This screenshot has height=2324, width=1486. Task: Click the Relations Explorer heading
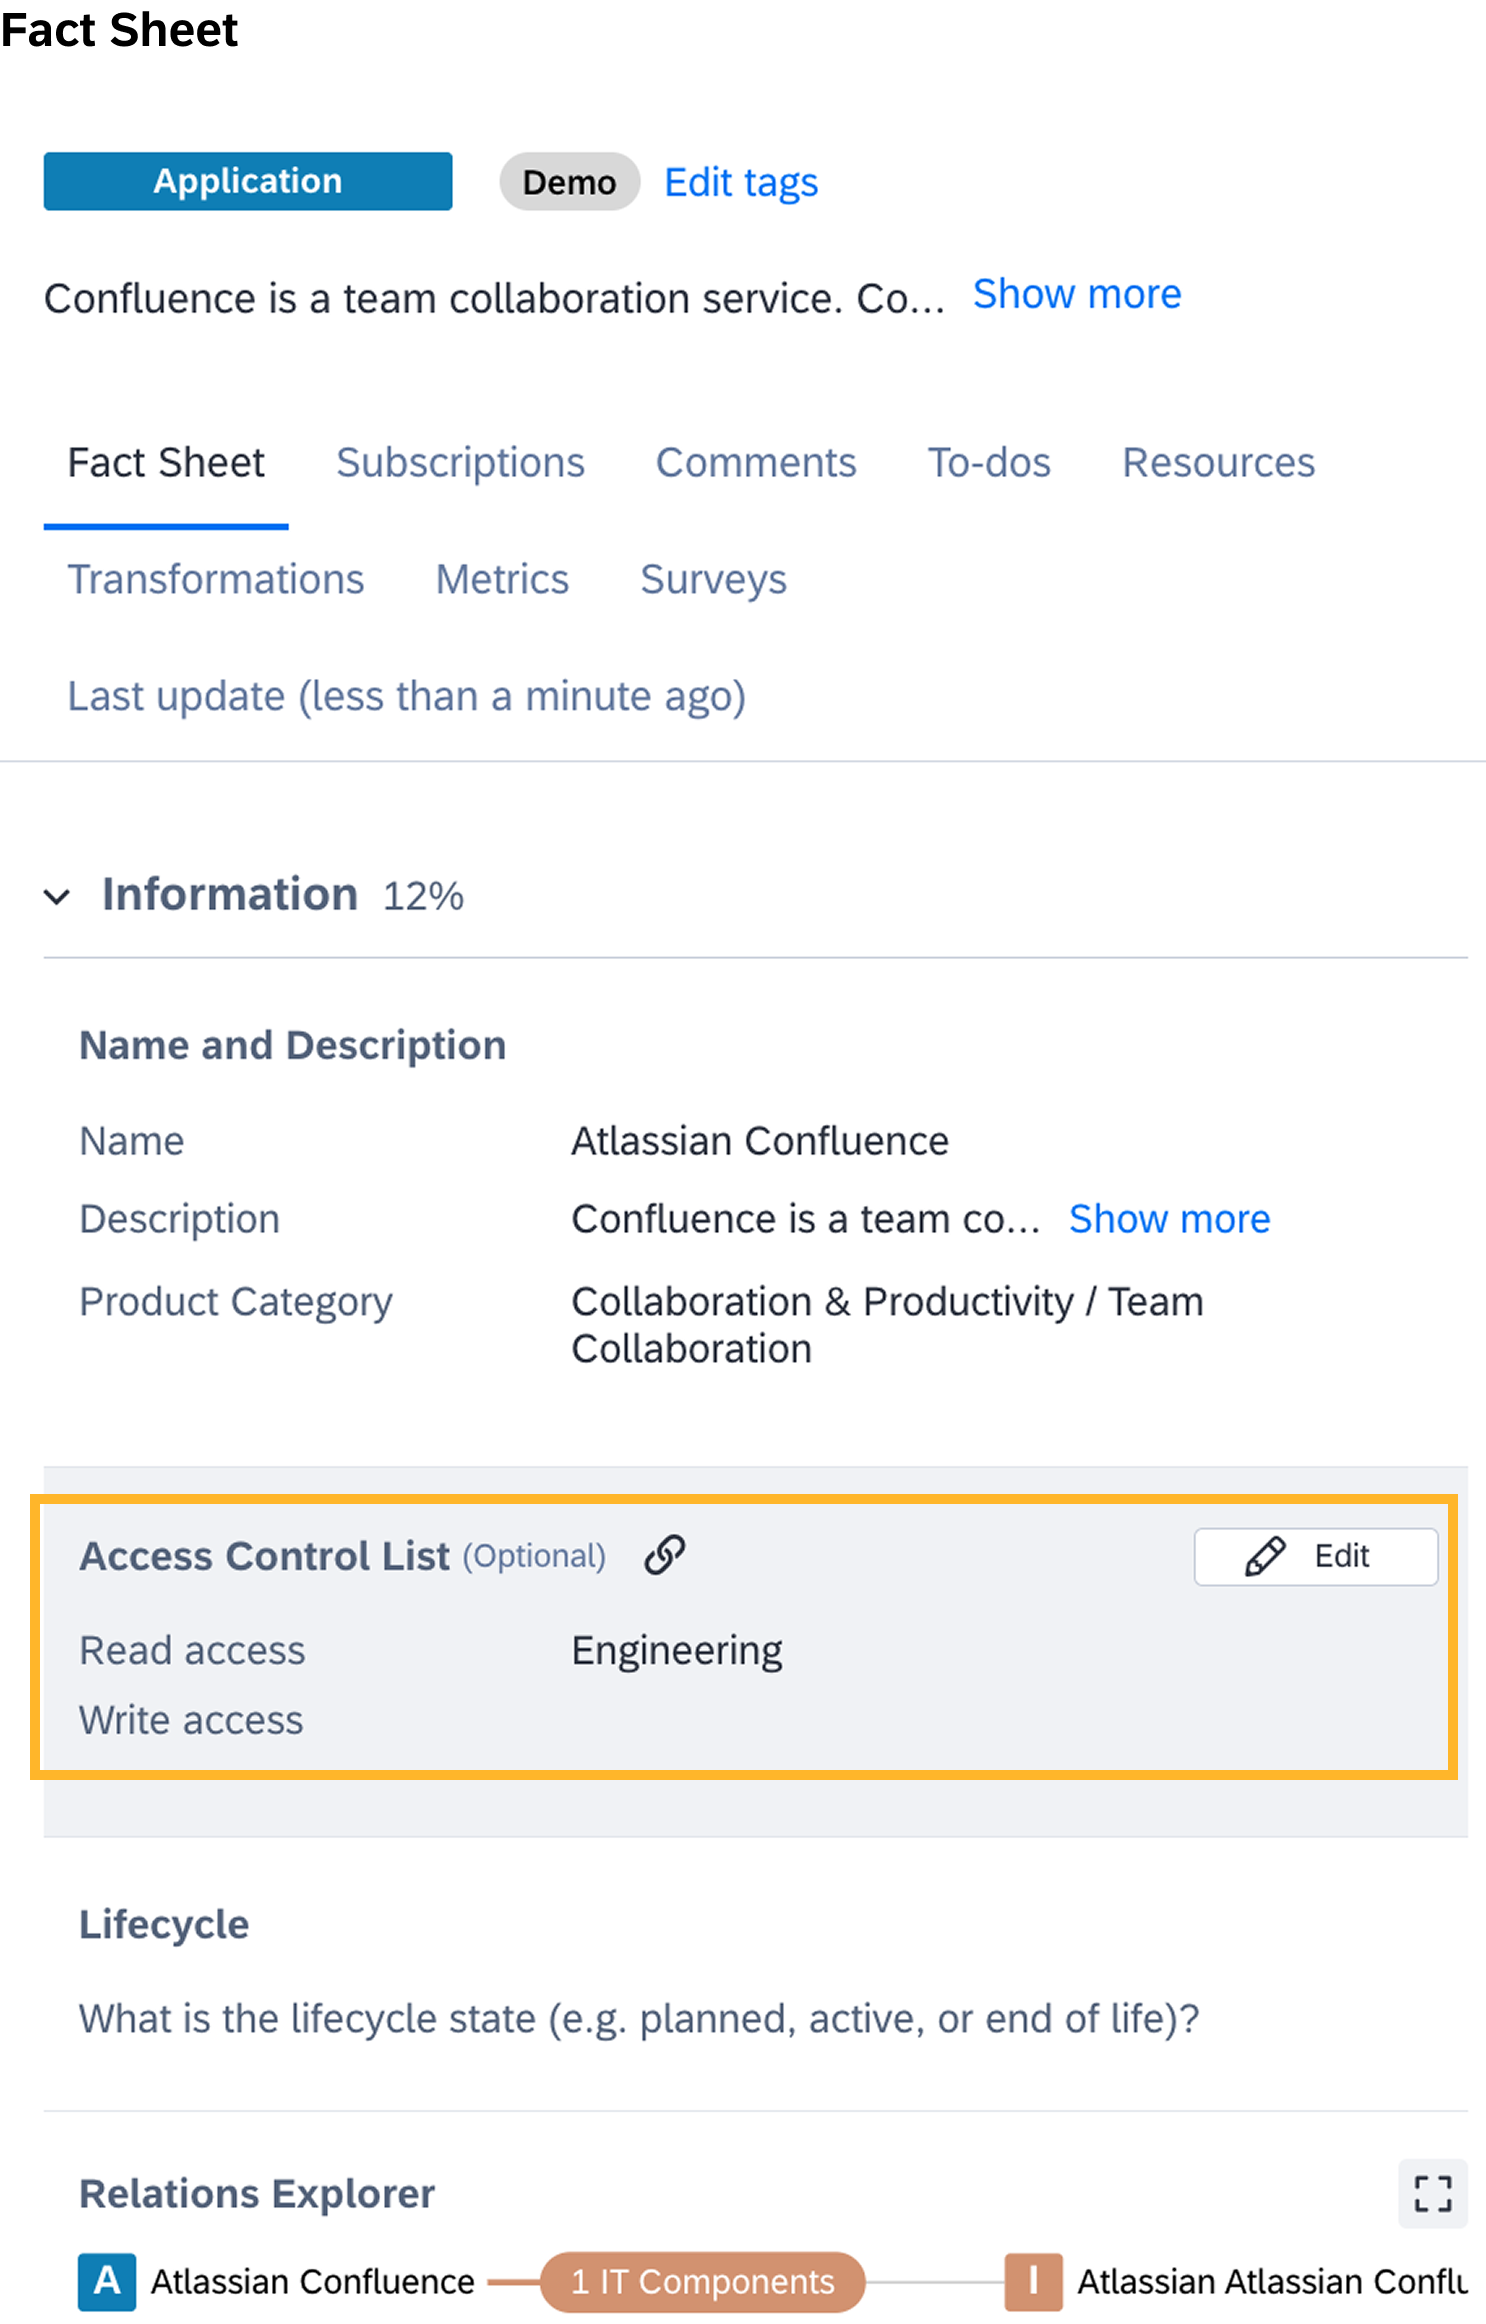tap(257, 2194)
